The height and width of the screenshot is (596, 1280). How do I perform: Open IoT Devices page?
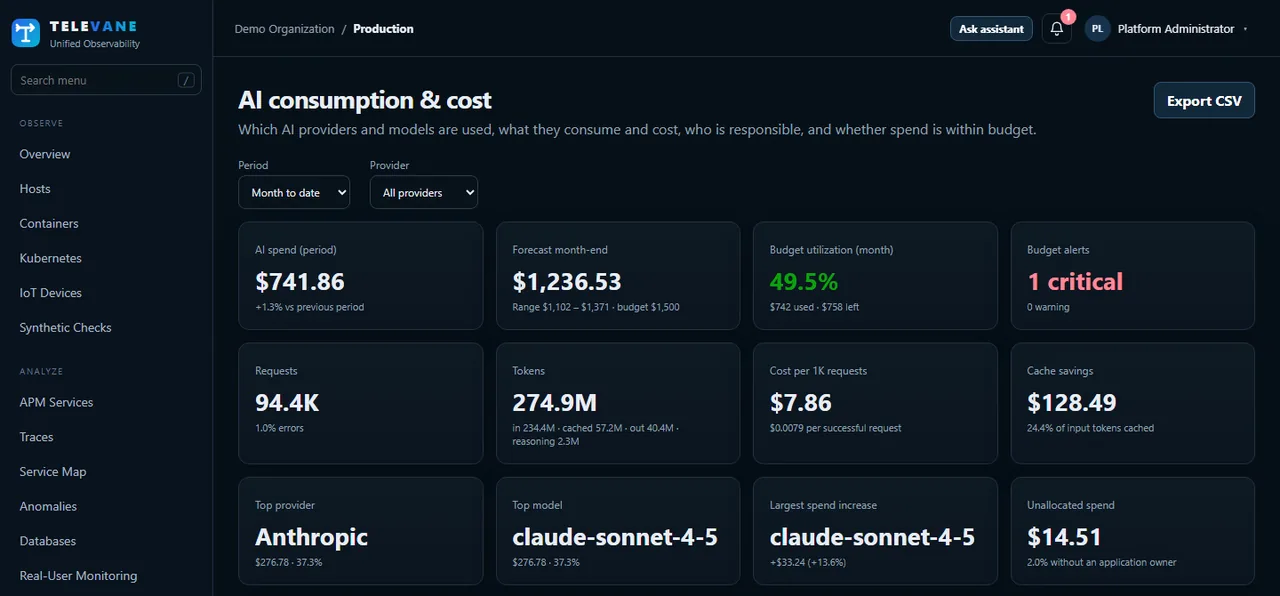tap(51, 293)
